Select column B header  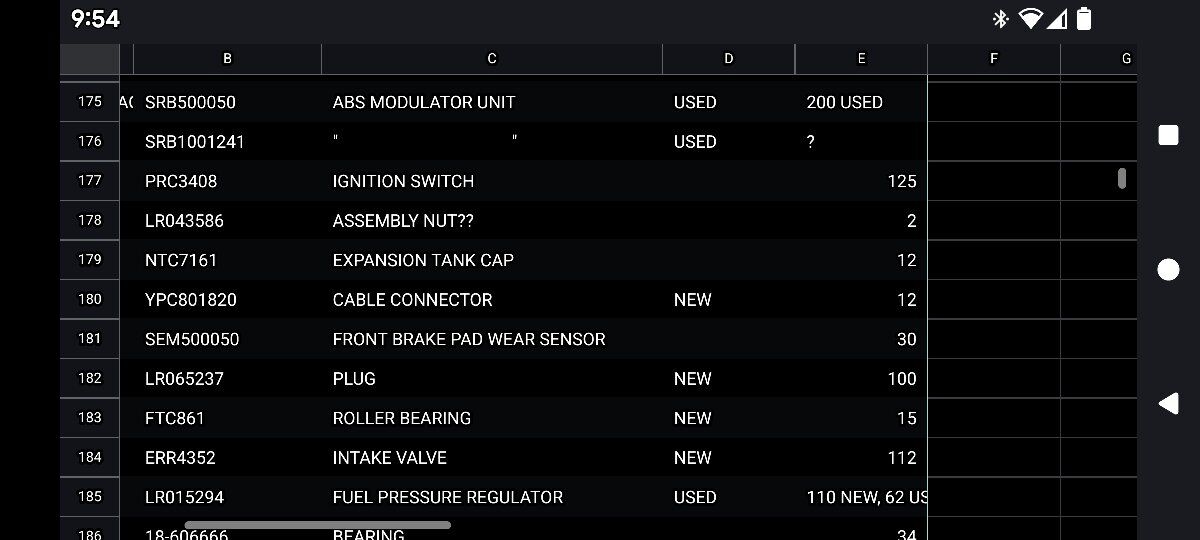point(227,59)
